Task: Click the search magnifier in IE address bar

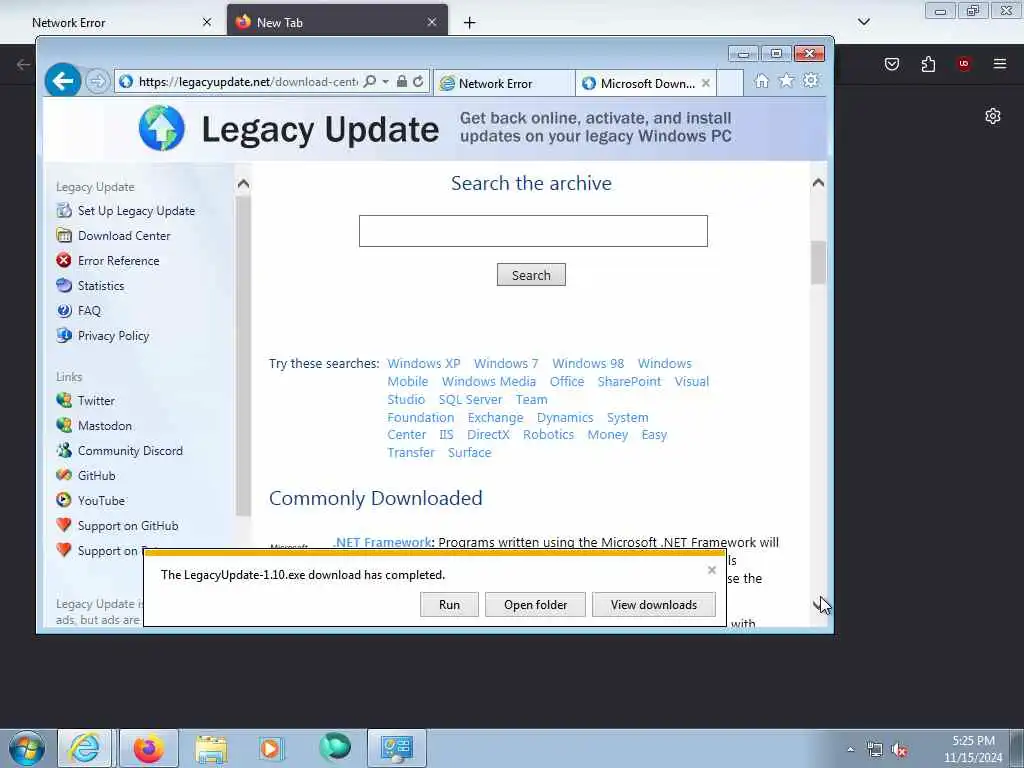Action: coord(370,82)
